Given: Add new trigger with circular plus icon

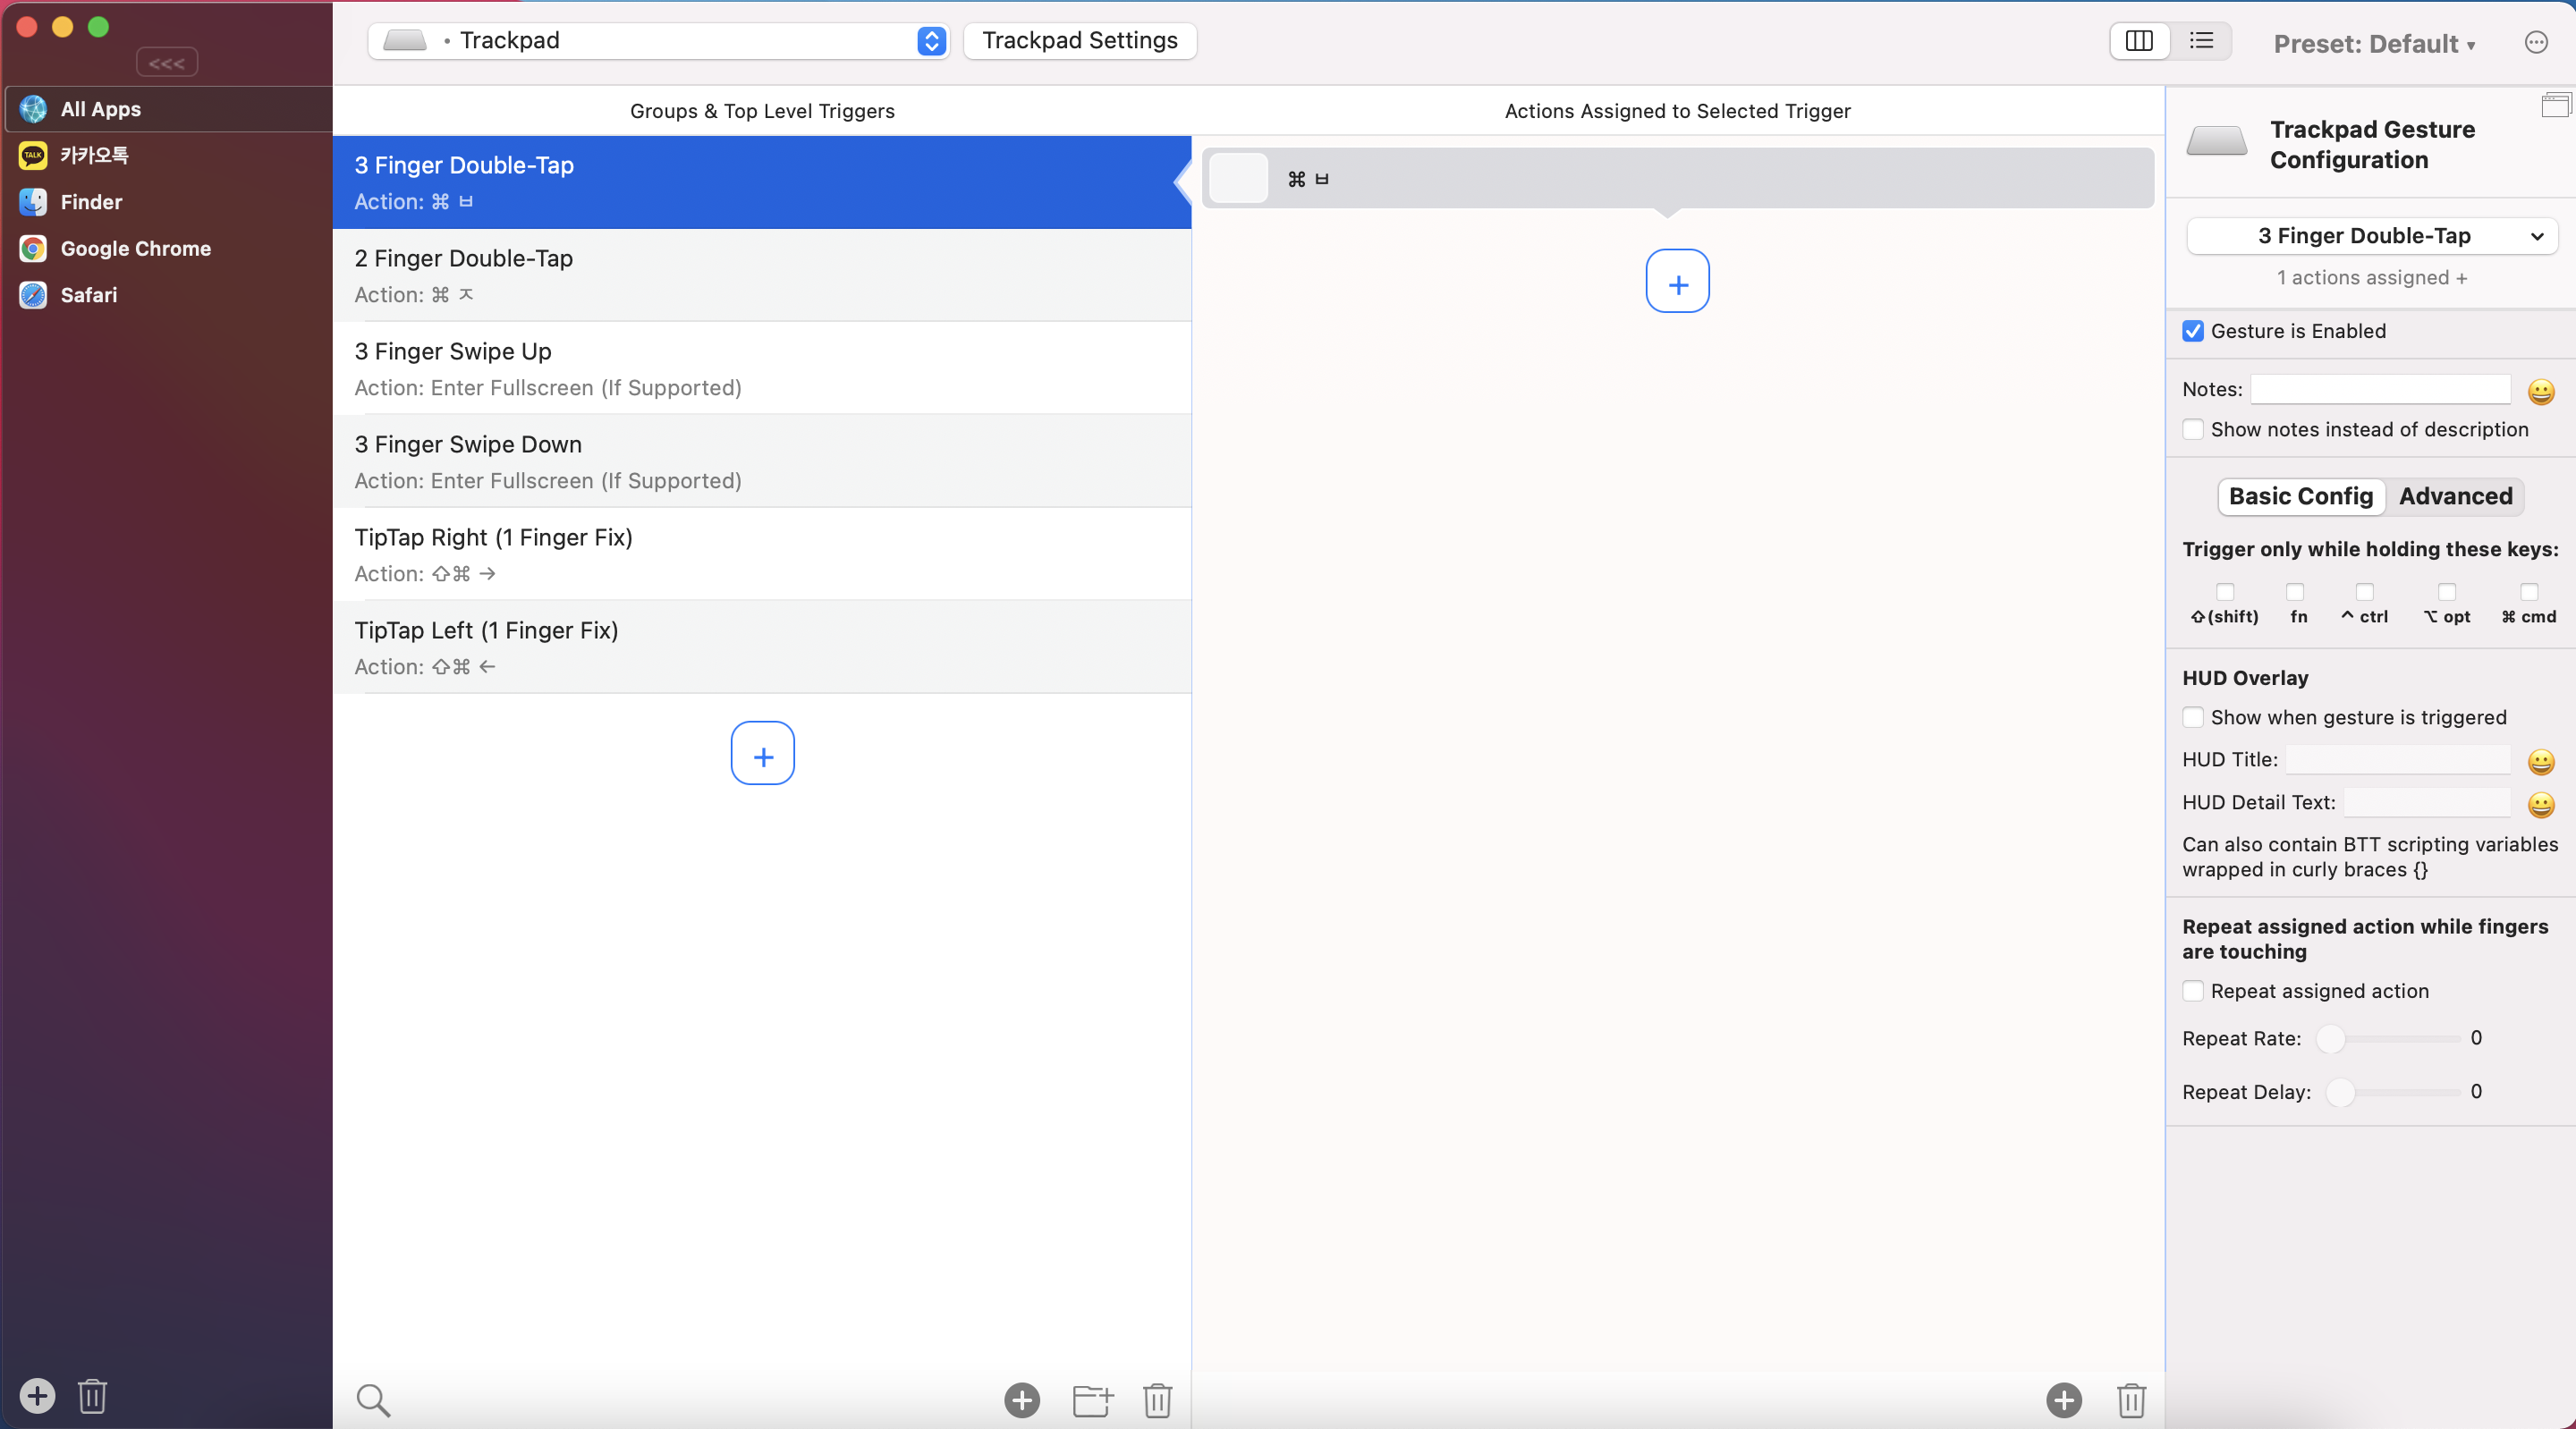Looking at the screenshot, I should click(x=1022, y=1400).
